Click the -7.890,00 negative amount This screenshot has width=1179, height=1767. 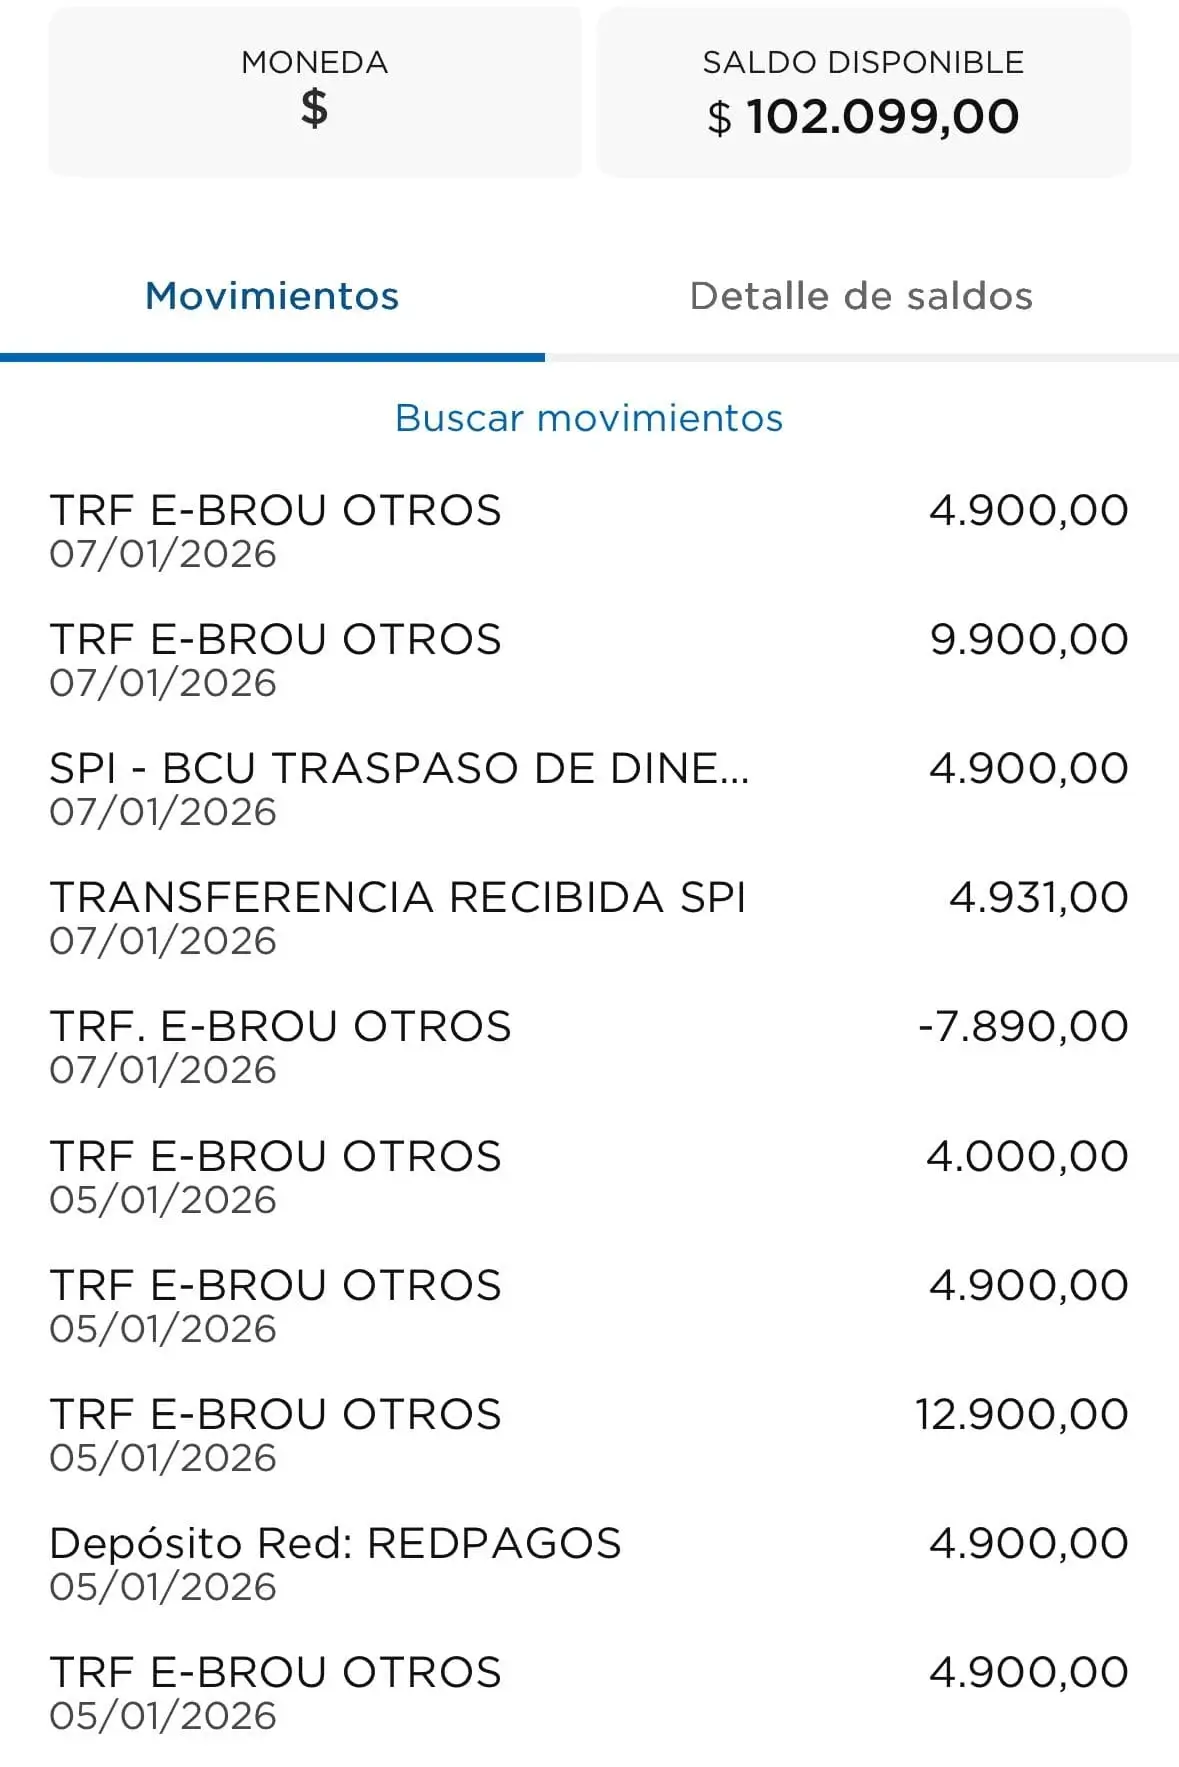(x=1023, y=1026)
